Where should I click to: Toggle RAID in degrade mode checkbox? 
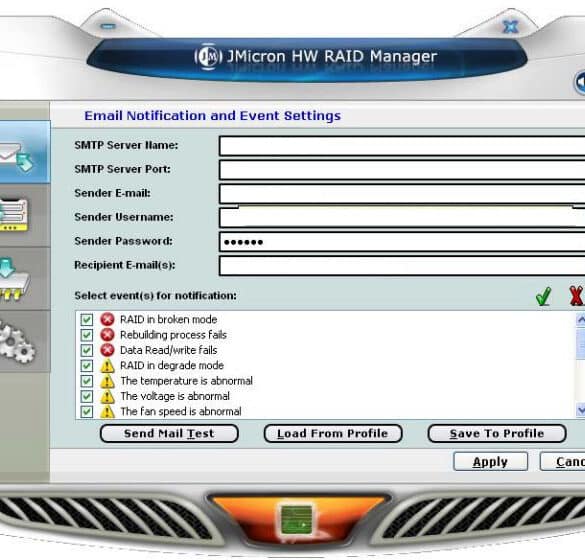pos(87,366)
